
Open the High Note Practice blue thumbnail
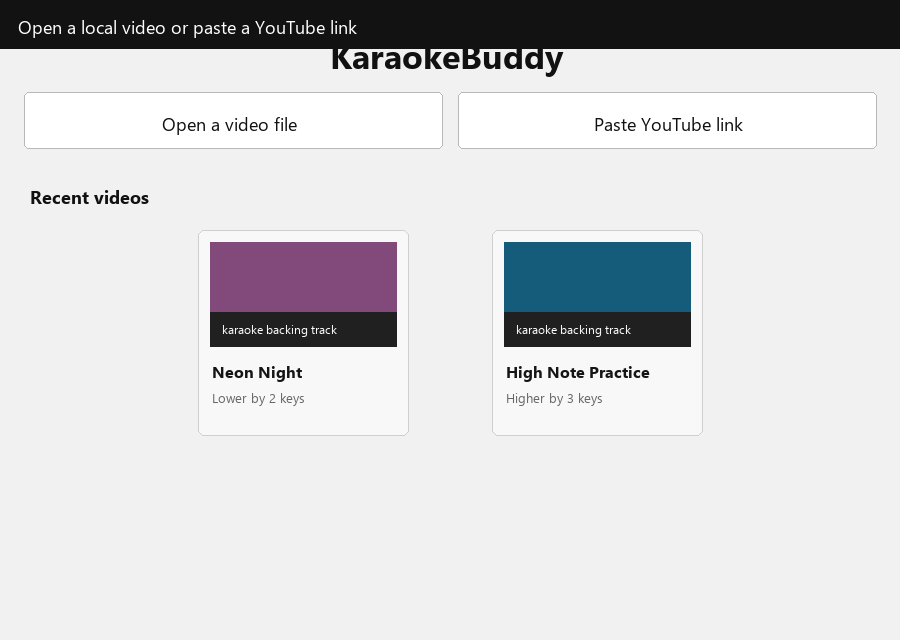597,277
